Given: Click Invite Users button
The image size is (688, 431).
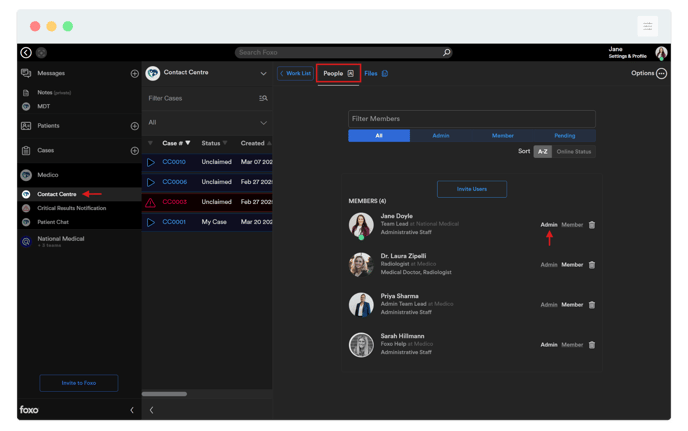Looking at the screenshot, I should pyautogui.click(x=472, y=189).
